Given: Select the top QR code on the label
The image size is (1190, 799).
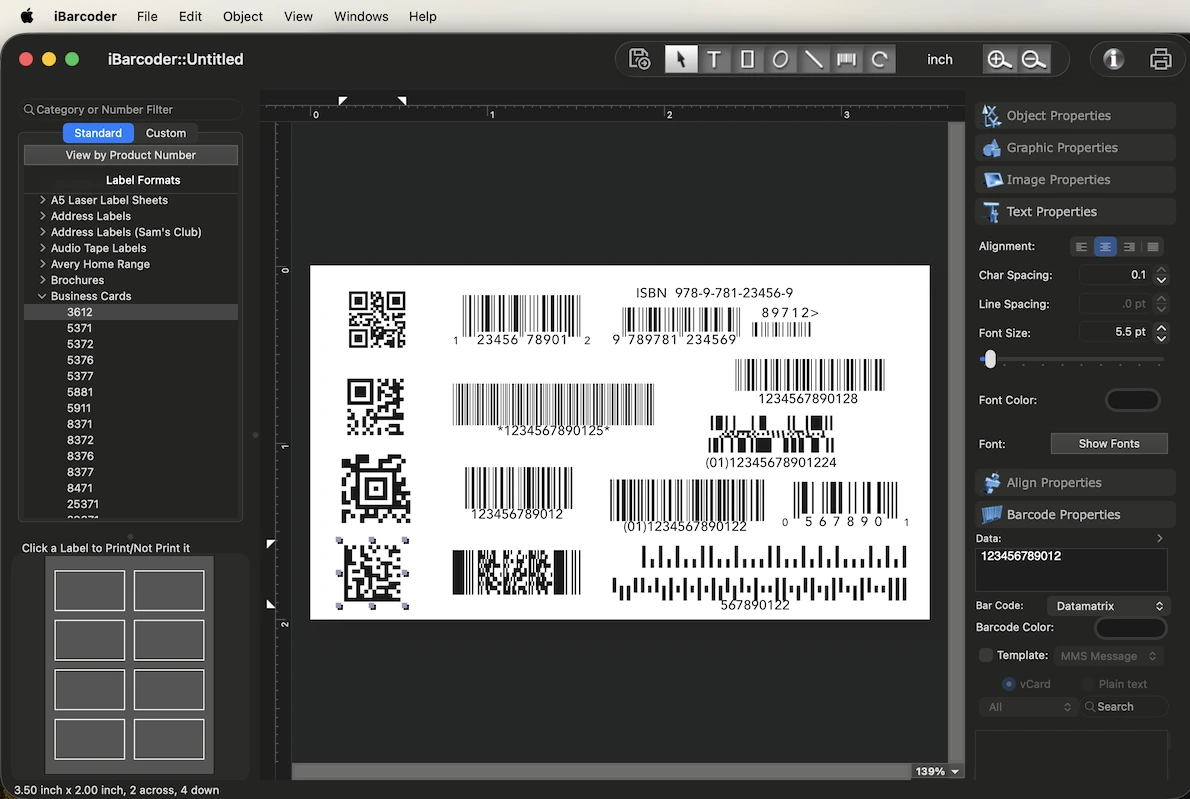Looking at the screenshot, I should point(376,319).
